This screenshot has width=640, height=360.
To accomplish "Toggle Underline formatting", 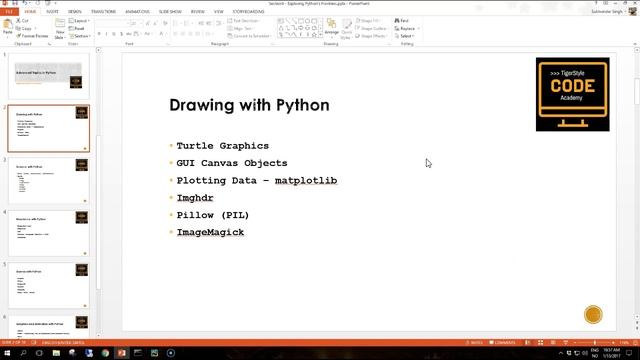I will pyautogui.click(x=114, y=34).
